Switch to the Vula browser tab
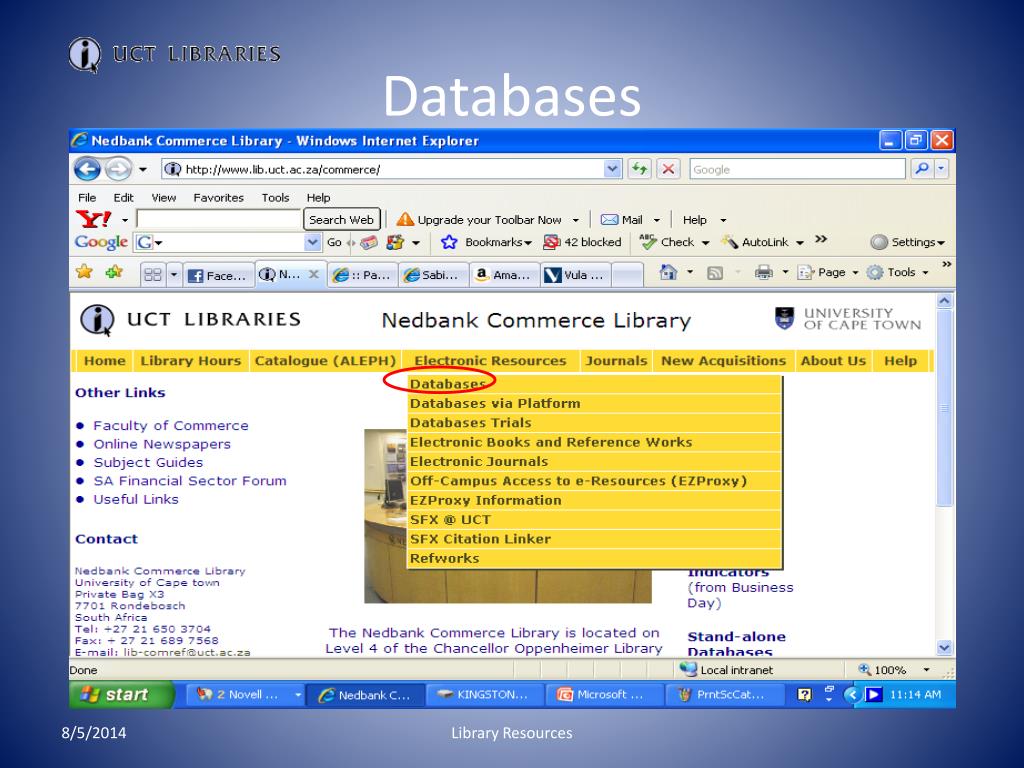This screenshot has width=1024, height=768. pos(575,275)
